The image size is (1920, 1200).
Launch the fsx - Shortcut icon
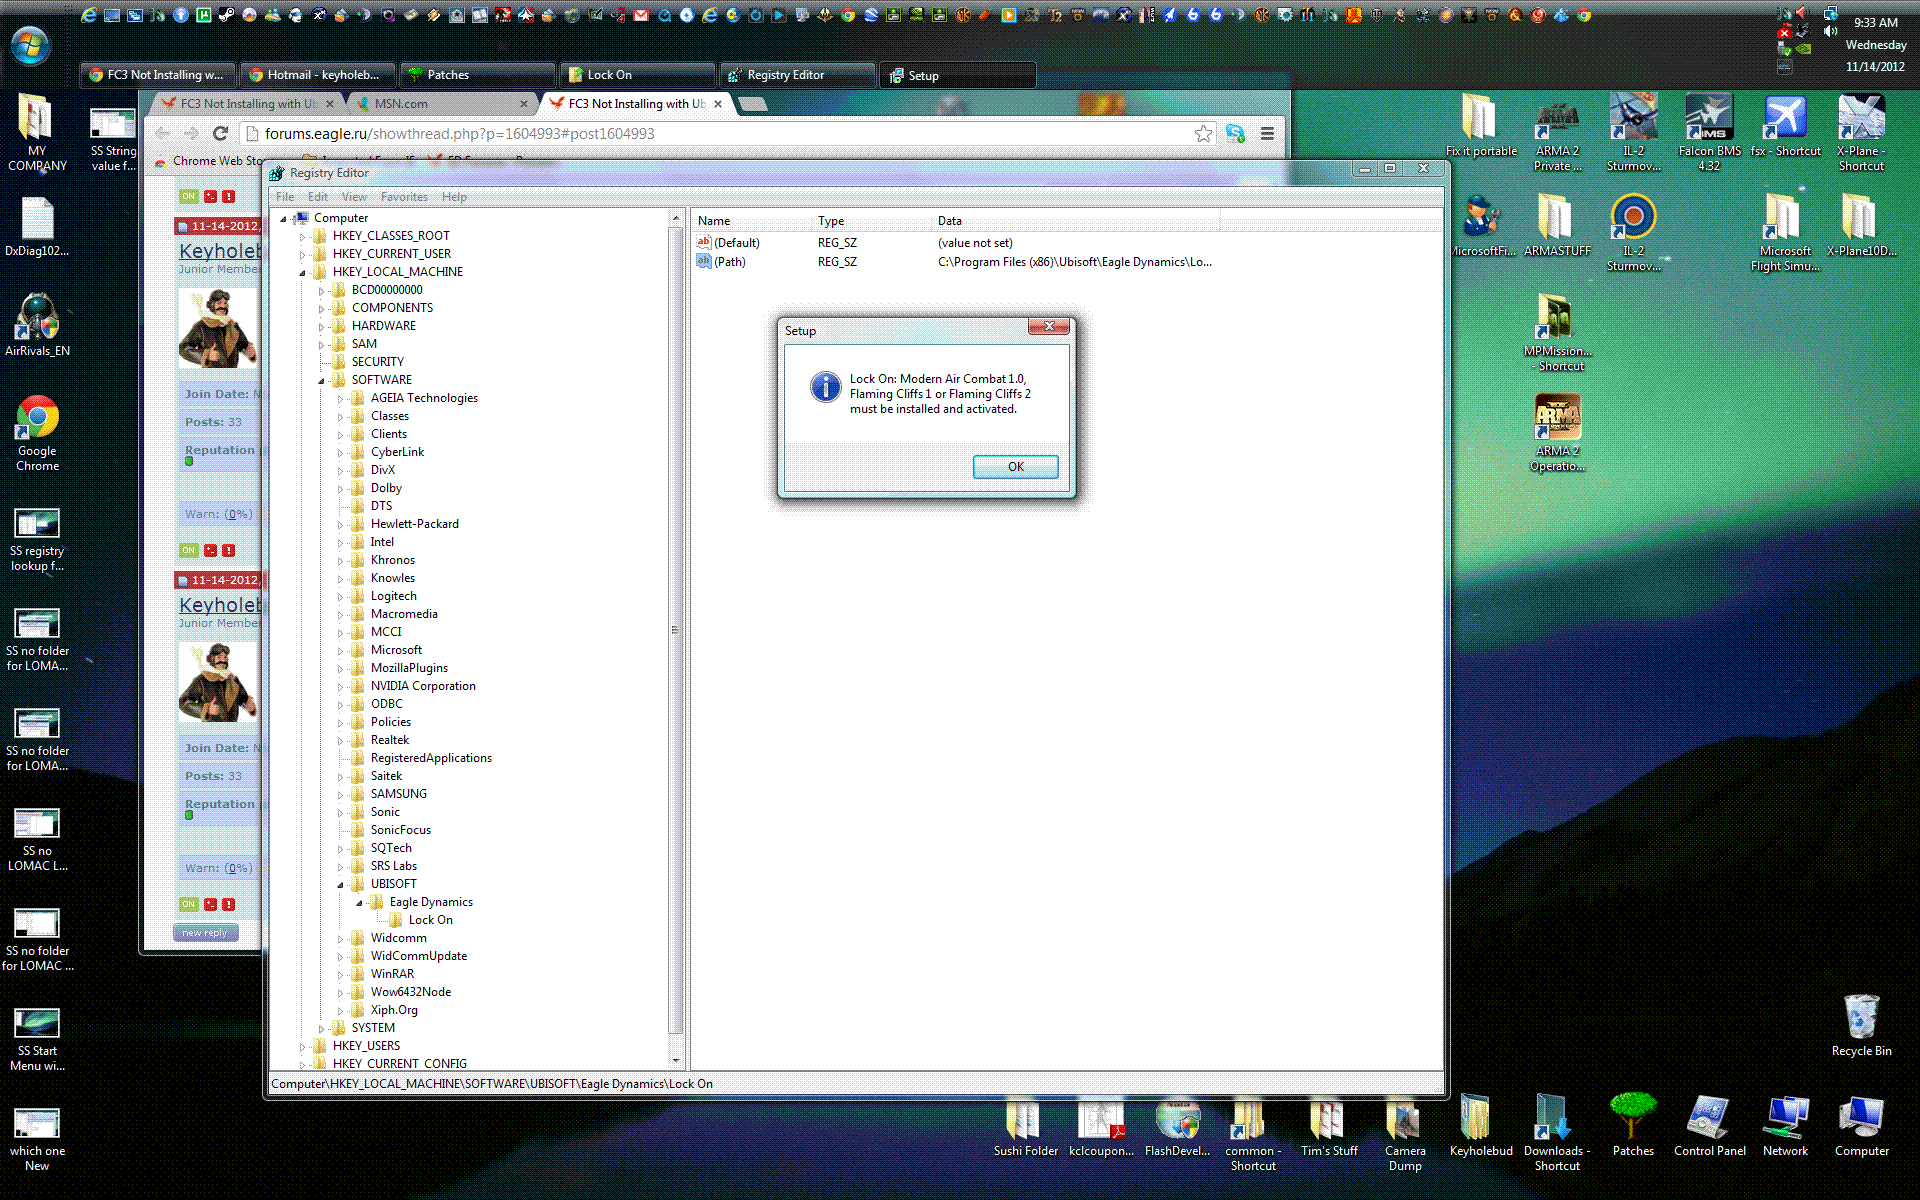click(x=1785, y=125)
